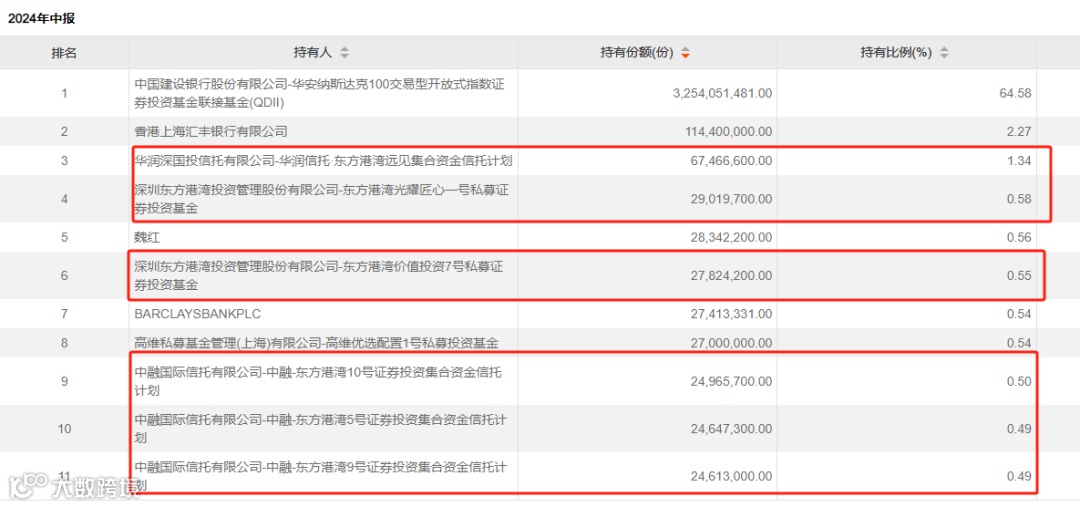
Task: Select holder 华润深国投信托有限公司-华润信托
Action: click(x=323, y=161)
